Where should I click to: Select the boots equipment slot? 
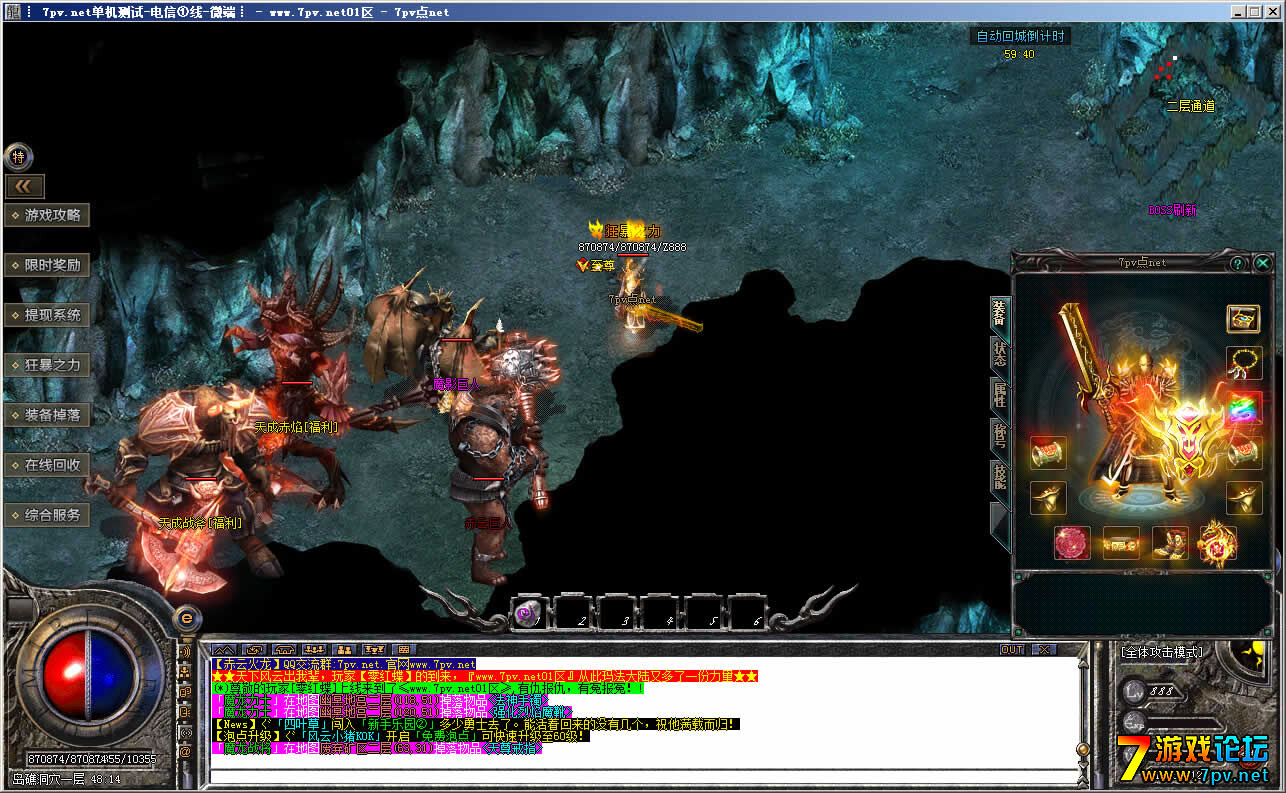[1170, 542]
